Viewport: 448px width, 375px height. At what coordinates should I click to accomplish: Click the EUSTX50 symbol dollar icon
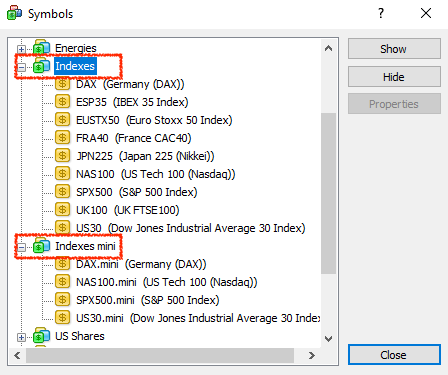[62, 120]
